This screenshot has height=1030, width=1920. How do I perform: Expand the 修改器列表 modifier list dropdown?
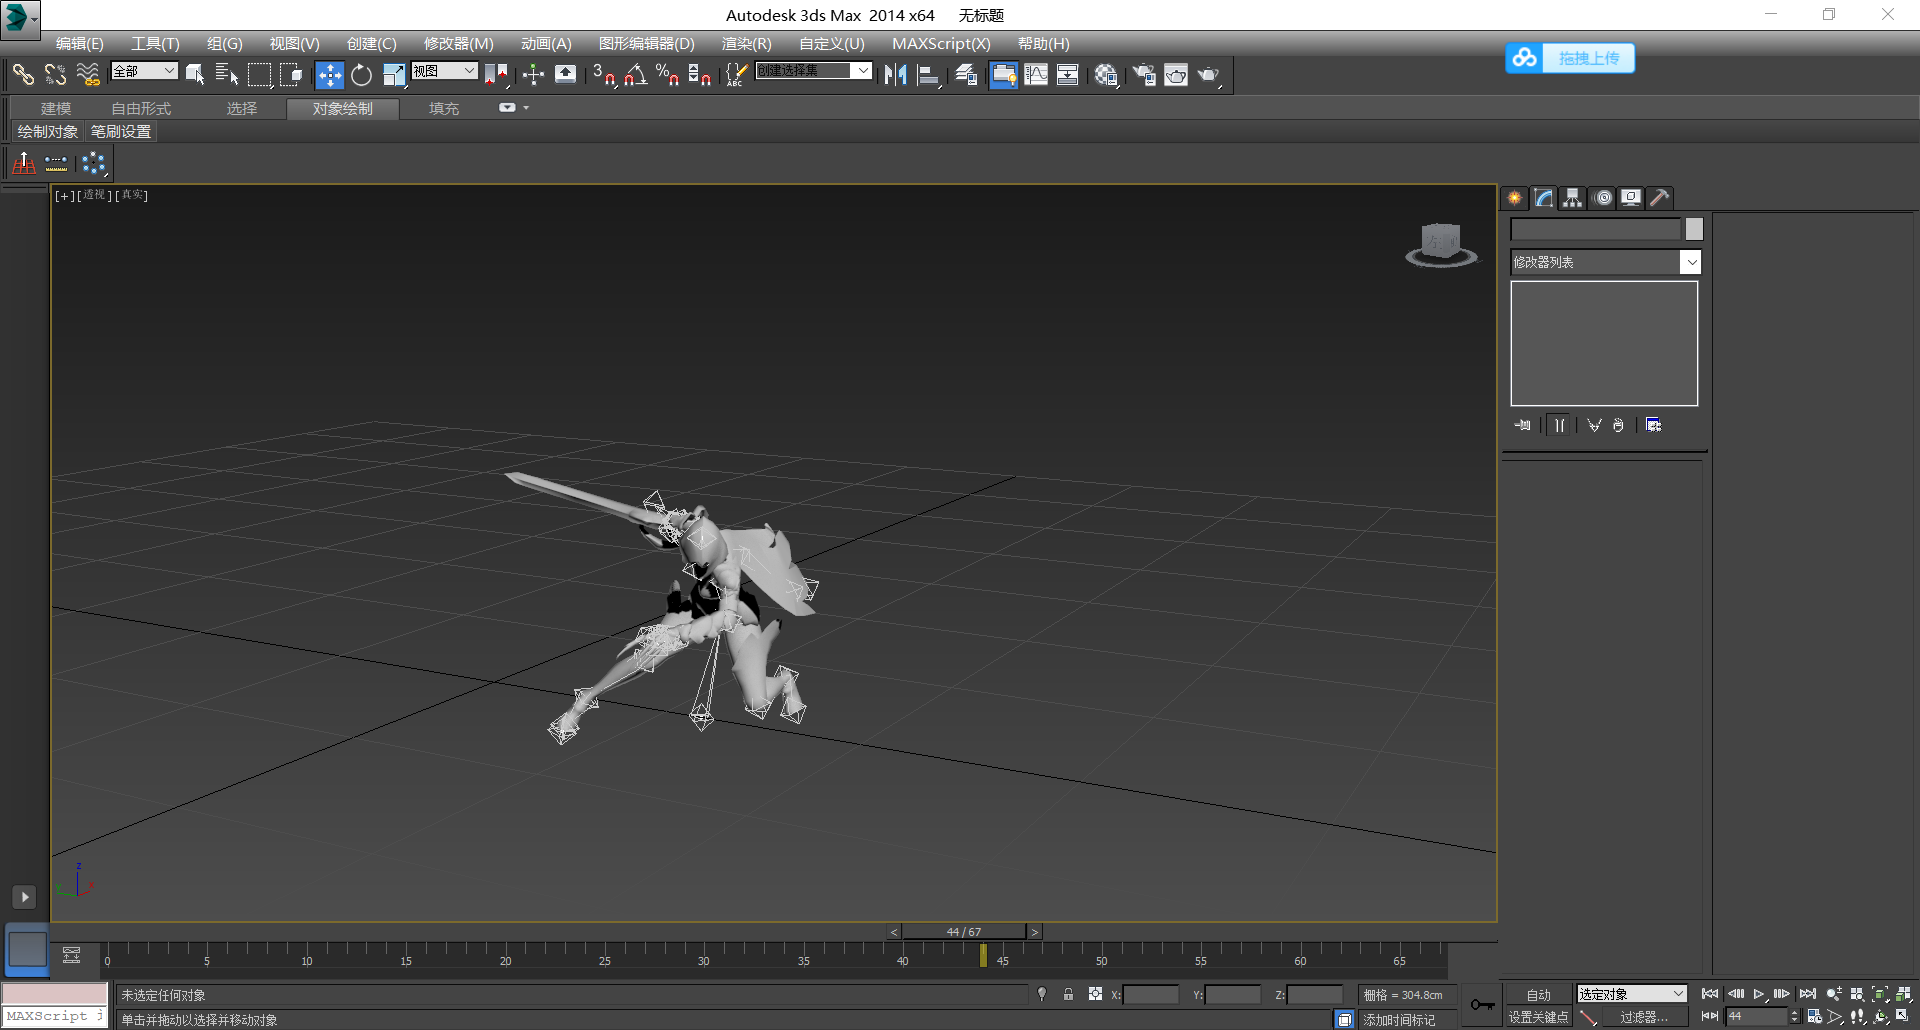pos(1690,262)
